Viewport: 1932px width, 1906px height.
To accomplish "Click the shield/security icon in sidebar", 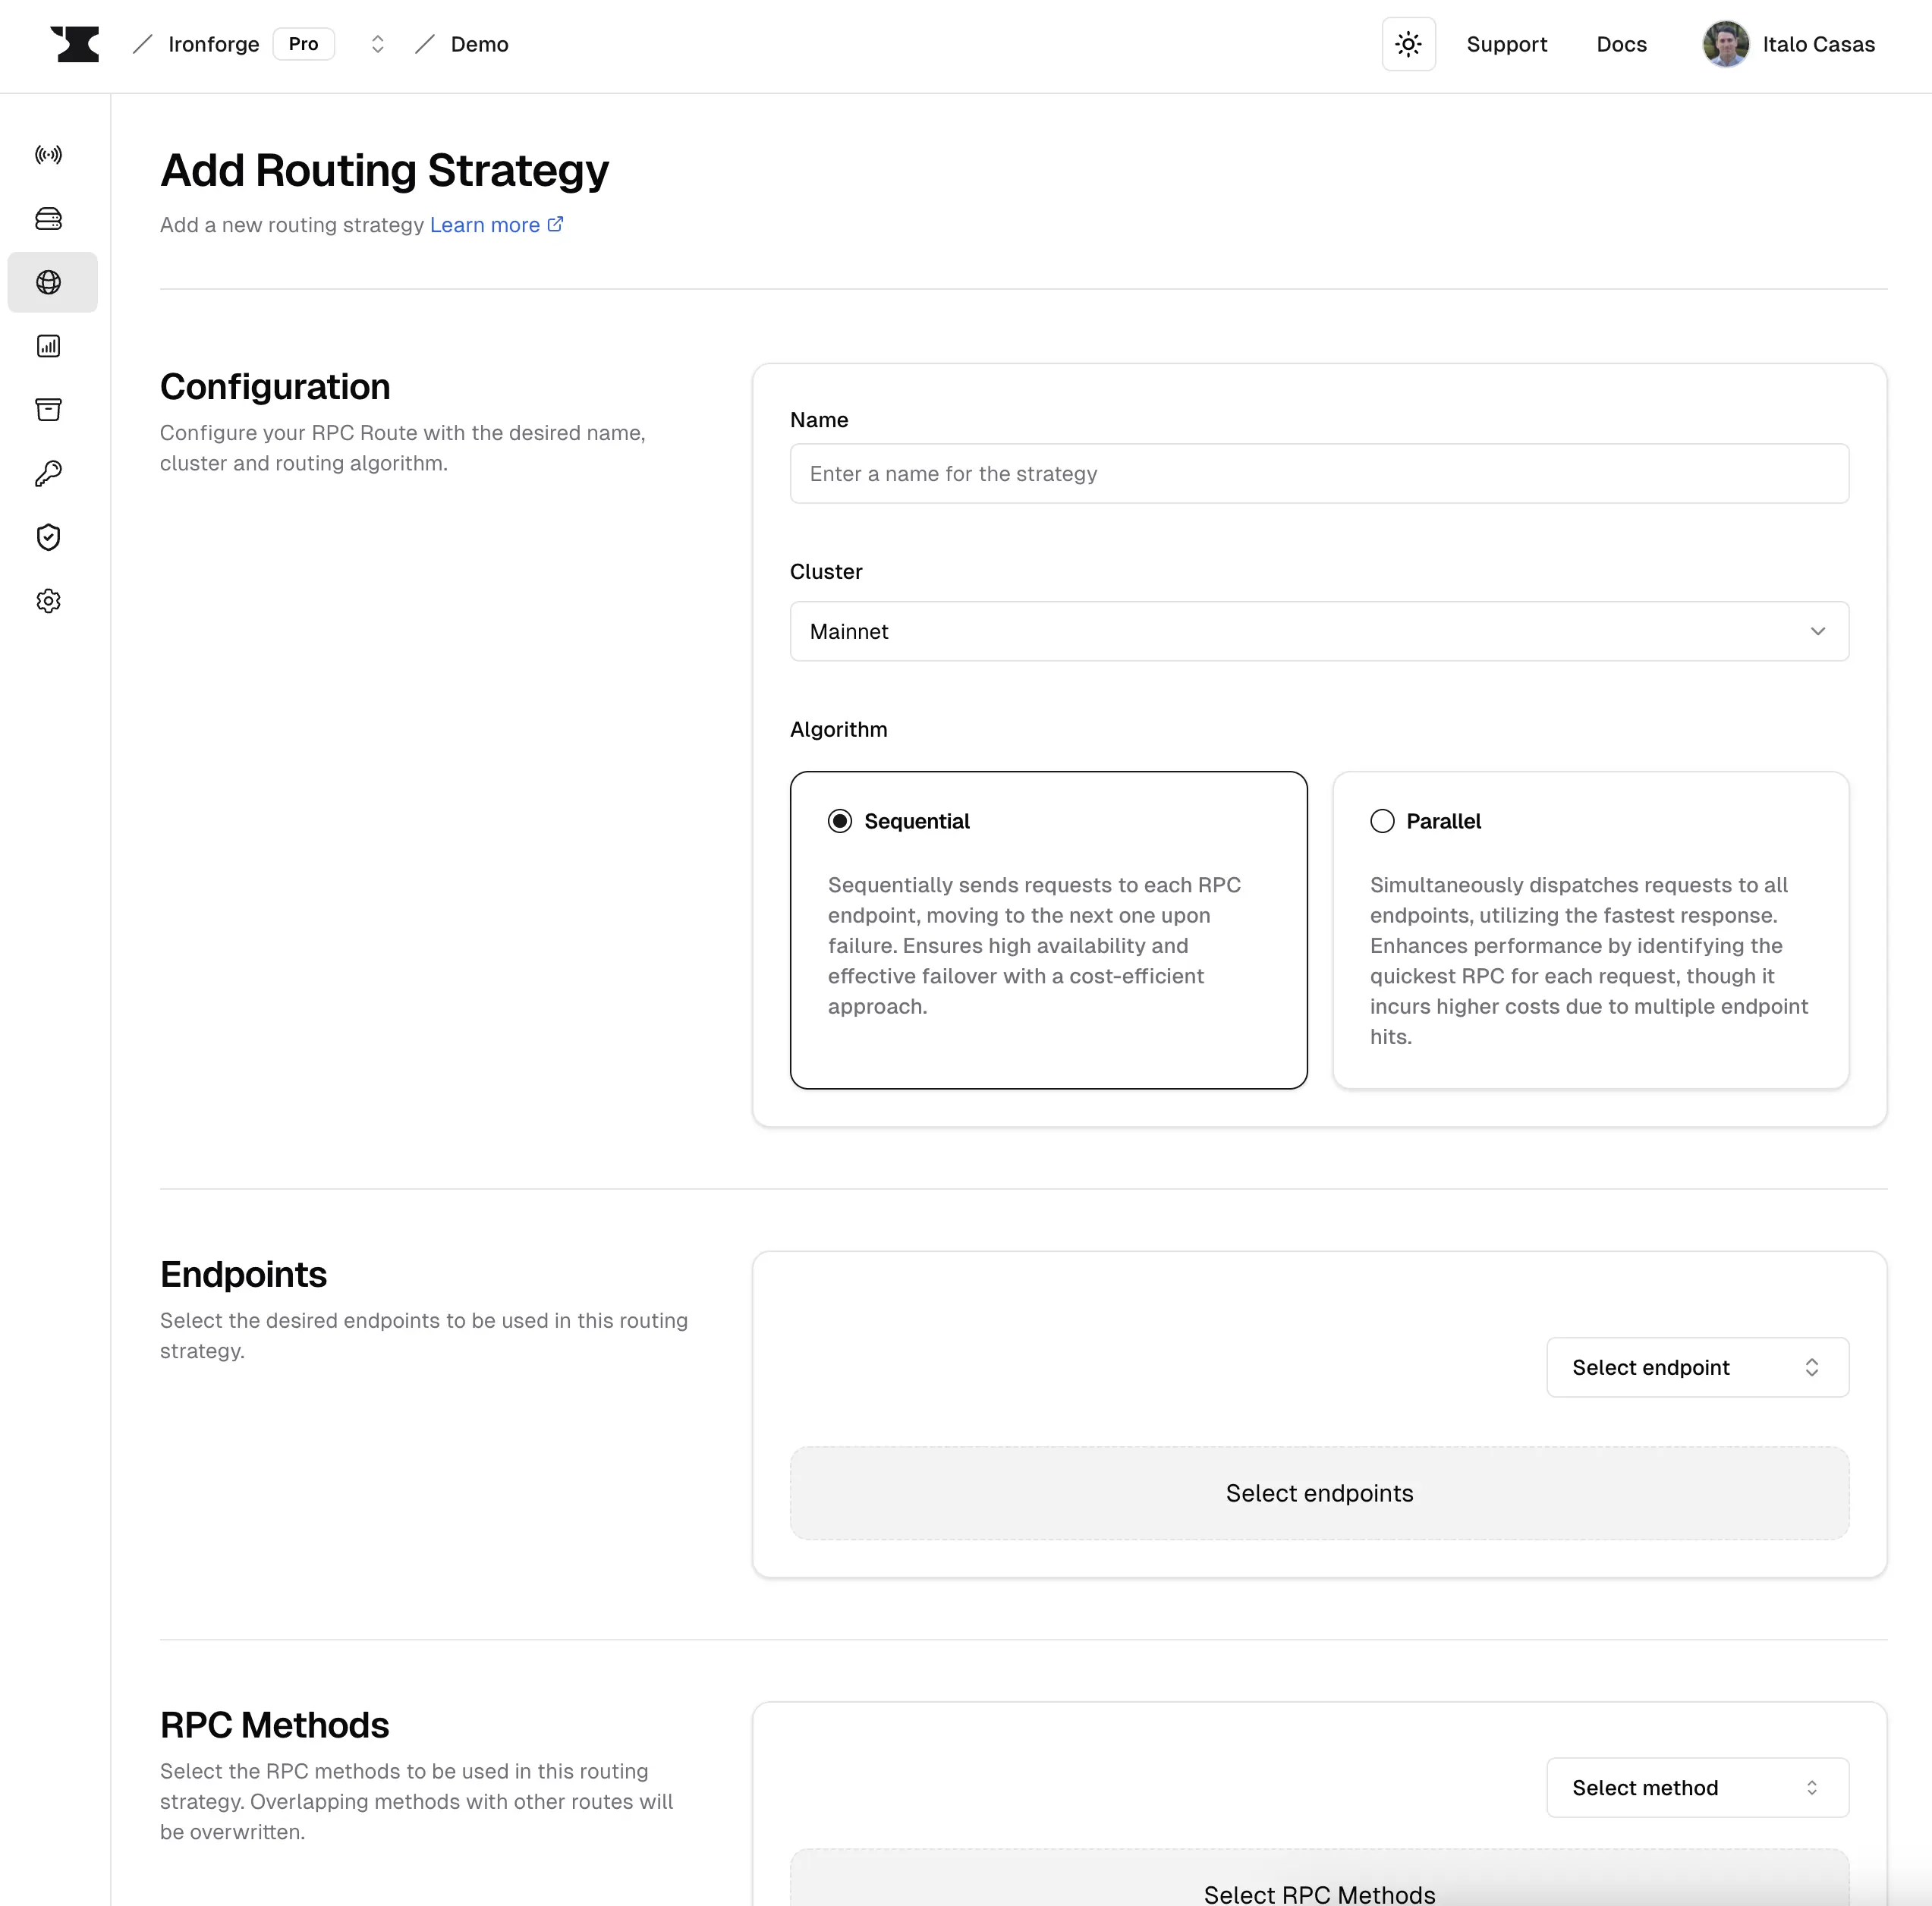I will [49, 536].
